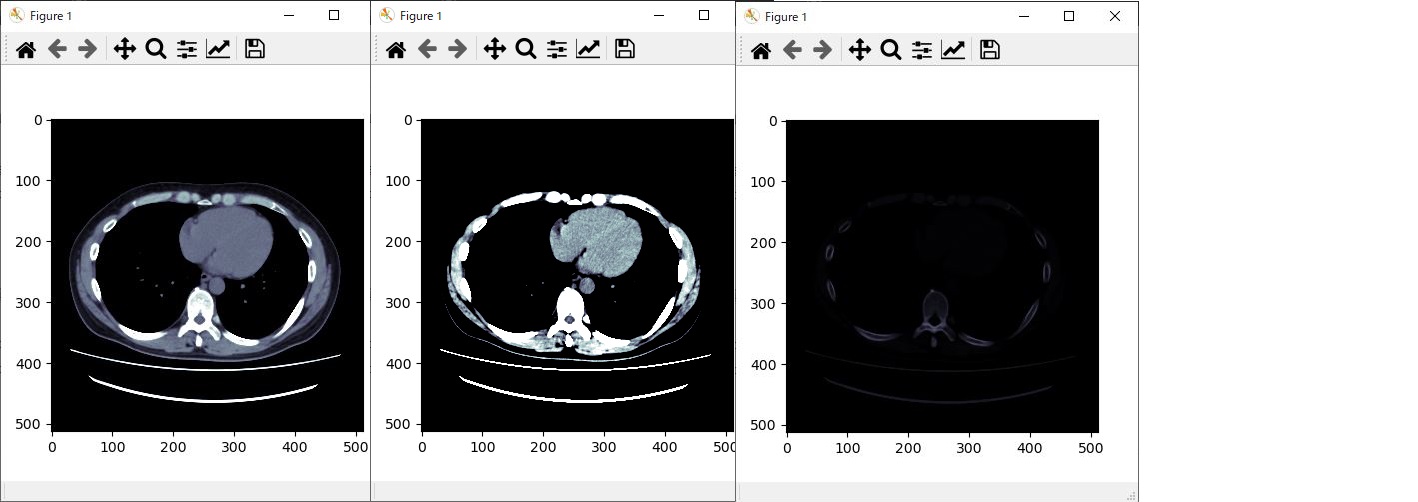Screen dimensions: 1418x502
Task: Go forward to next view in left window
Action: click(x=88, y=49)
